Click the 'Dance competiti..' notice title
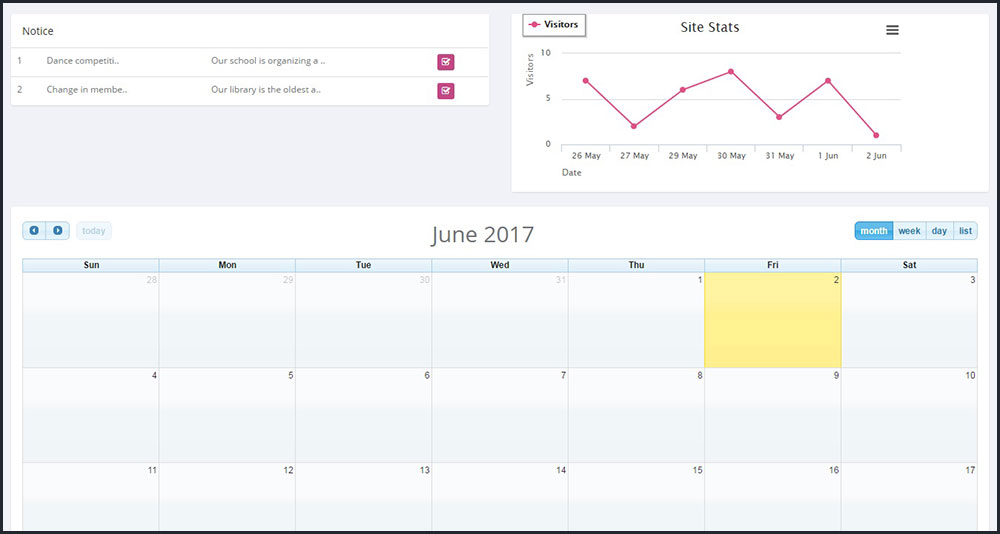This screenshot has height=534, width=1000. tap(83, 61)
